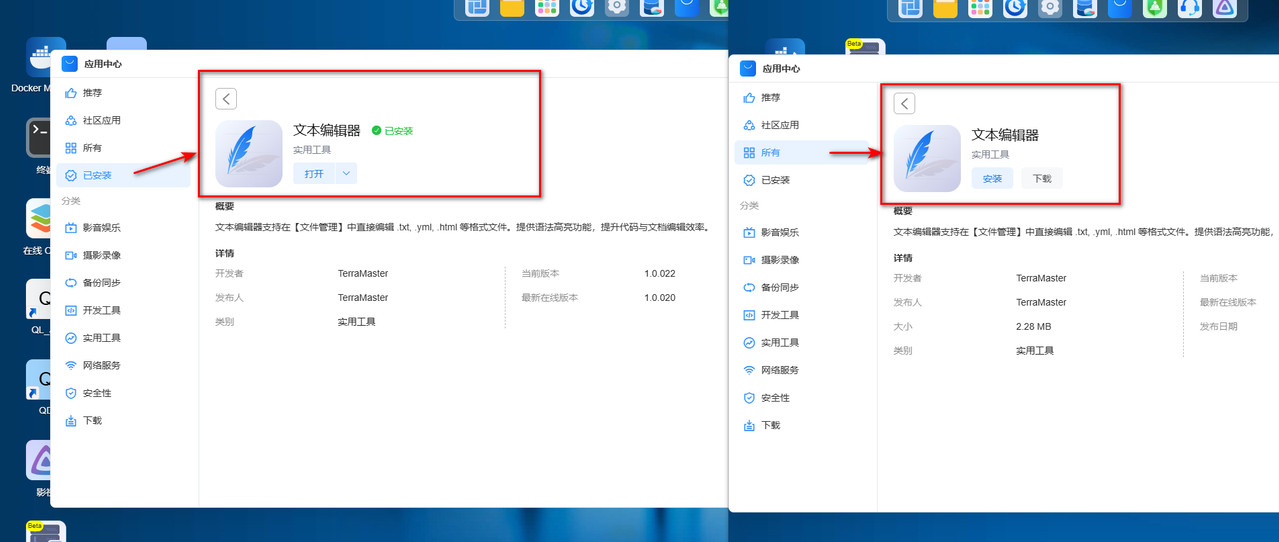Click 开发者 TerraMaster value in left window
This screenshot has width=1279, height=542.
click(363, 273)
